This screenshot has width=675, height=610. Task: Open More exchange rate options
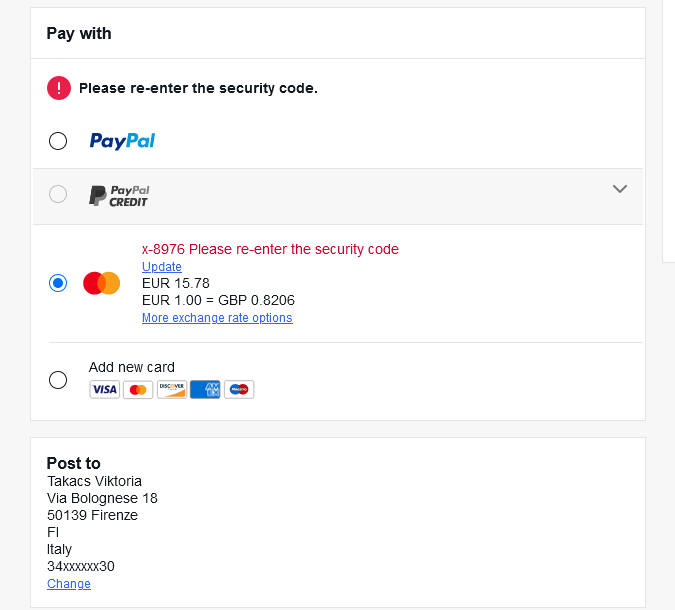tap(217, 318)
